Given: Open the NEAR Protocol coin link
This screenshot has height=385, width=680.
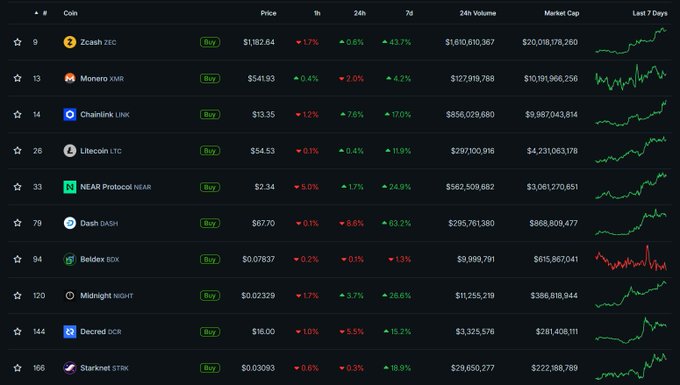Looking at the screenshot, I should pyautogui.click(x=115, y=187).
